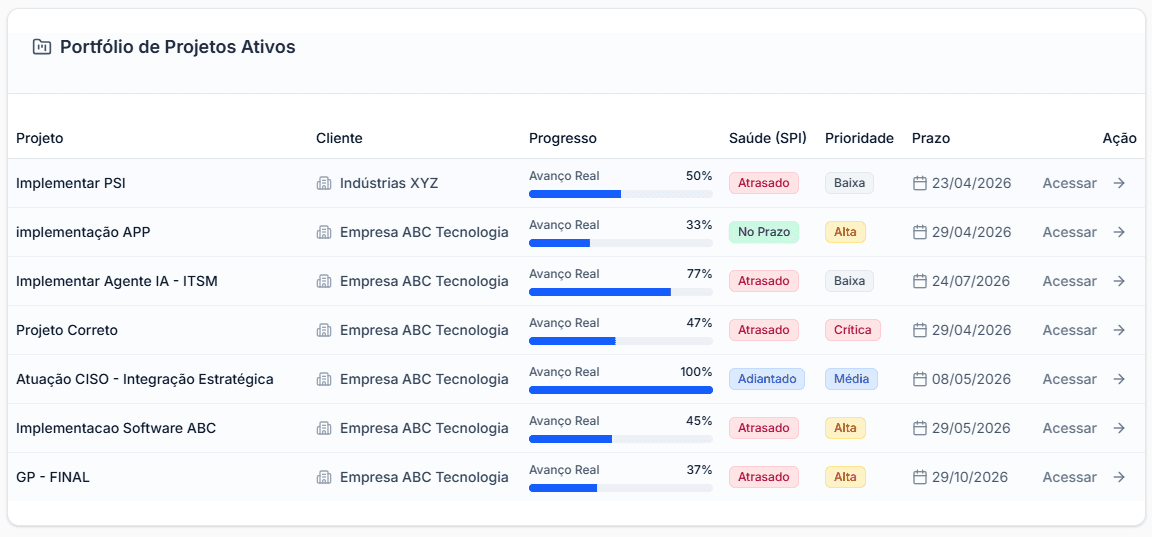Screen dimensions: 1152x537
Task: Open Acessar link for Projeto Correto
Action: tap(1069, 330)
